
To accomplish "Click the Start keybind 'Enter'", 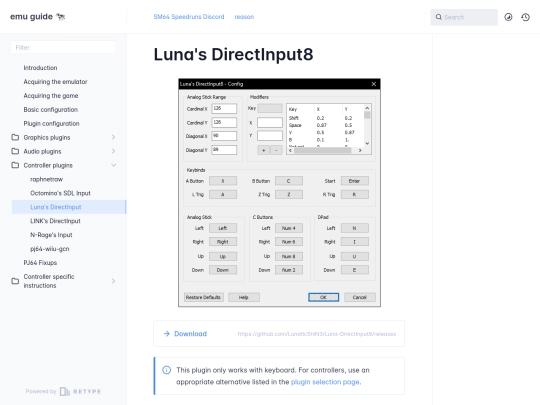I will [354, 181].
